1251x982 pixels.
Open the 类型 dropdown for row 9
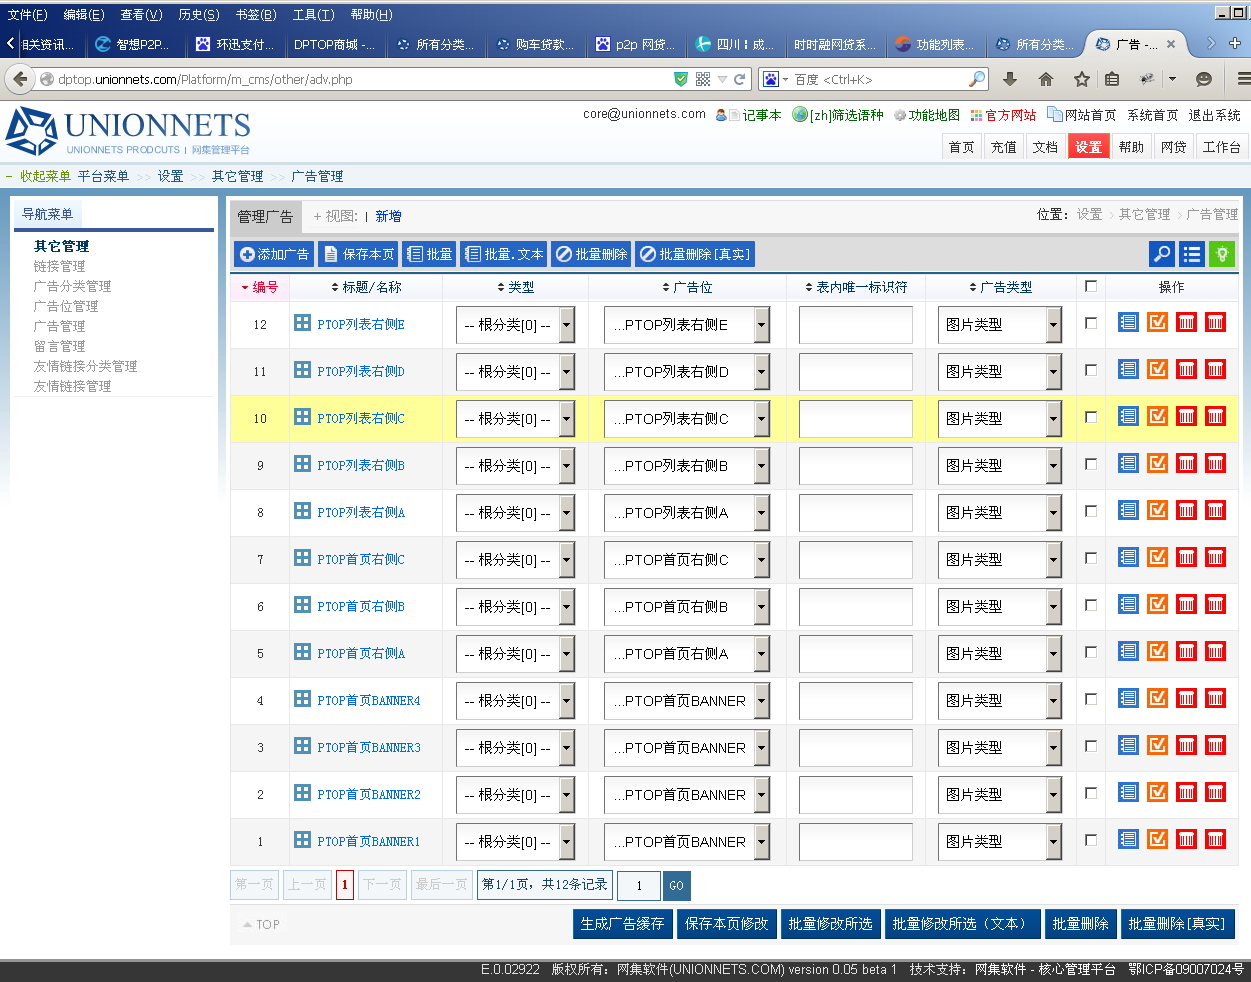567,466
